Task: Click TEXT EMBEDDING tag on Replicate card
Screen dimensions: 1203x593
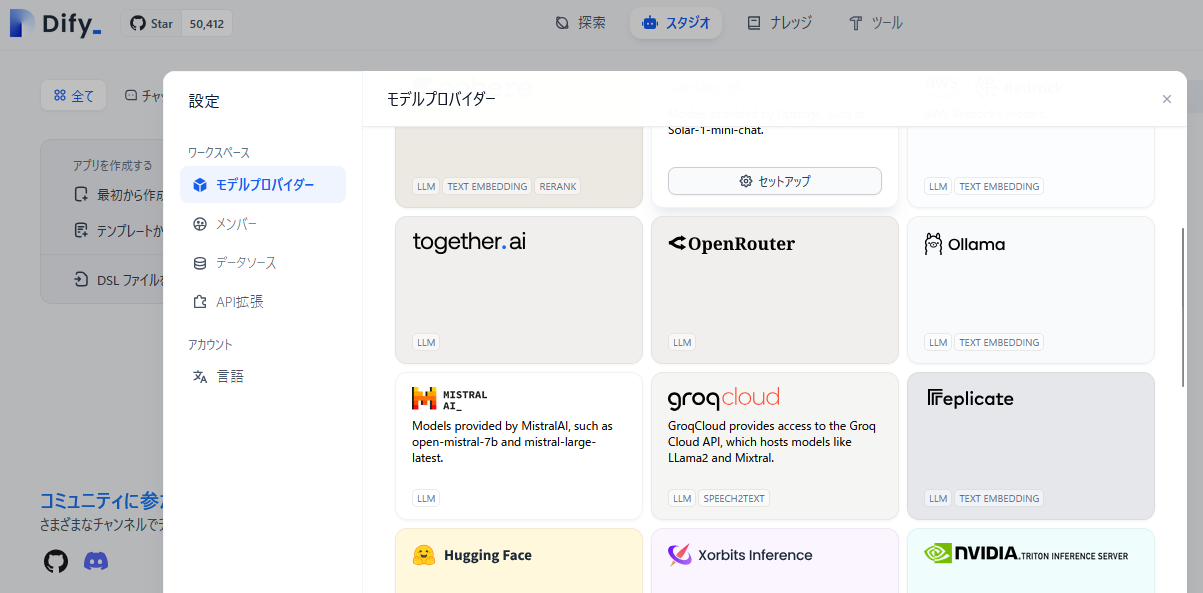Action: pos(999,498)
